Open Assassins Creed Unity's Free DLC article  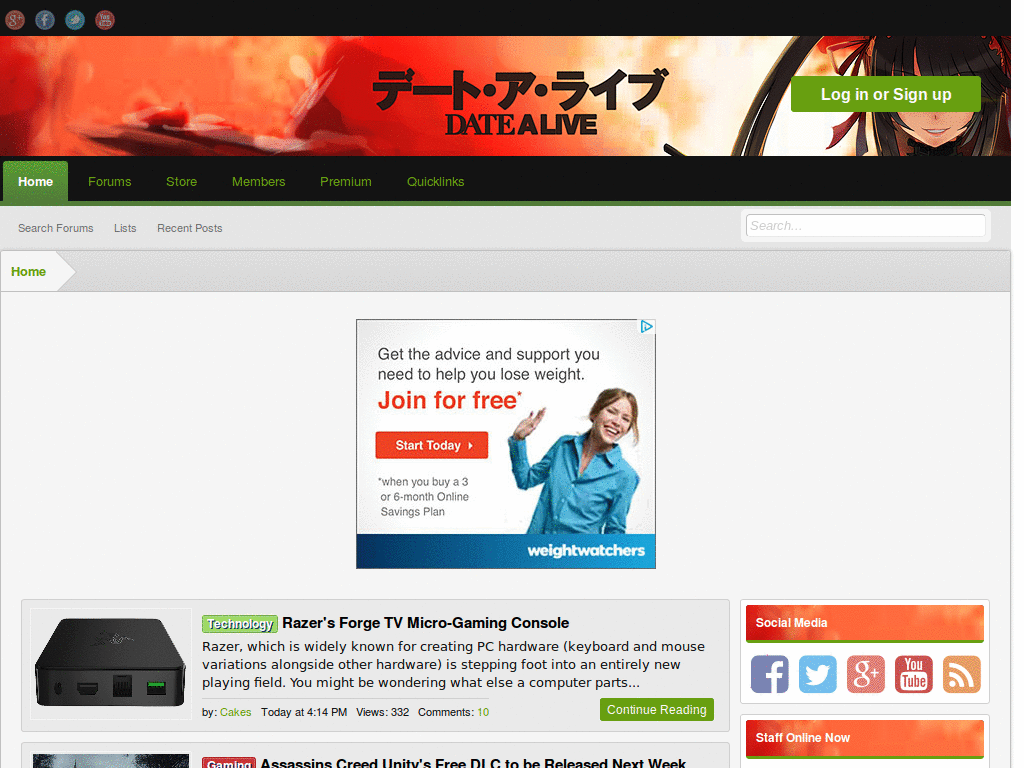pyautogui.click(x=473, y=762)
